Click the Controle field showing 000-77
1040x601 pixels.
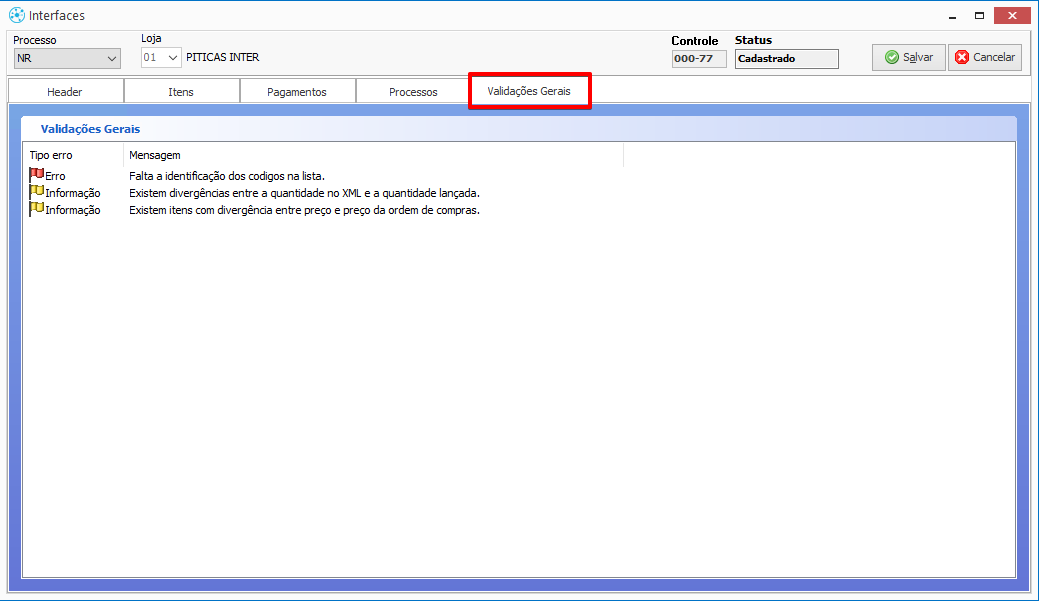(x=699, y=59)
